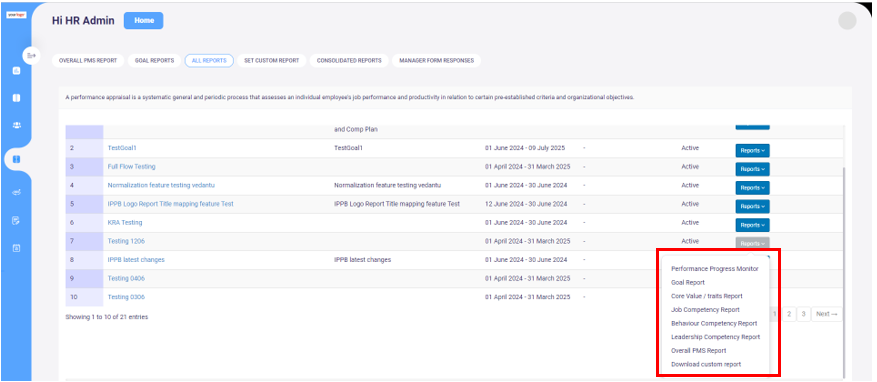Image resolution: width=877 pixels, height=382 pixels.
Task: Click the 'your logo' image at top left
Action: point(16,15)
